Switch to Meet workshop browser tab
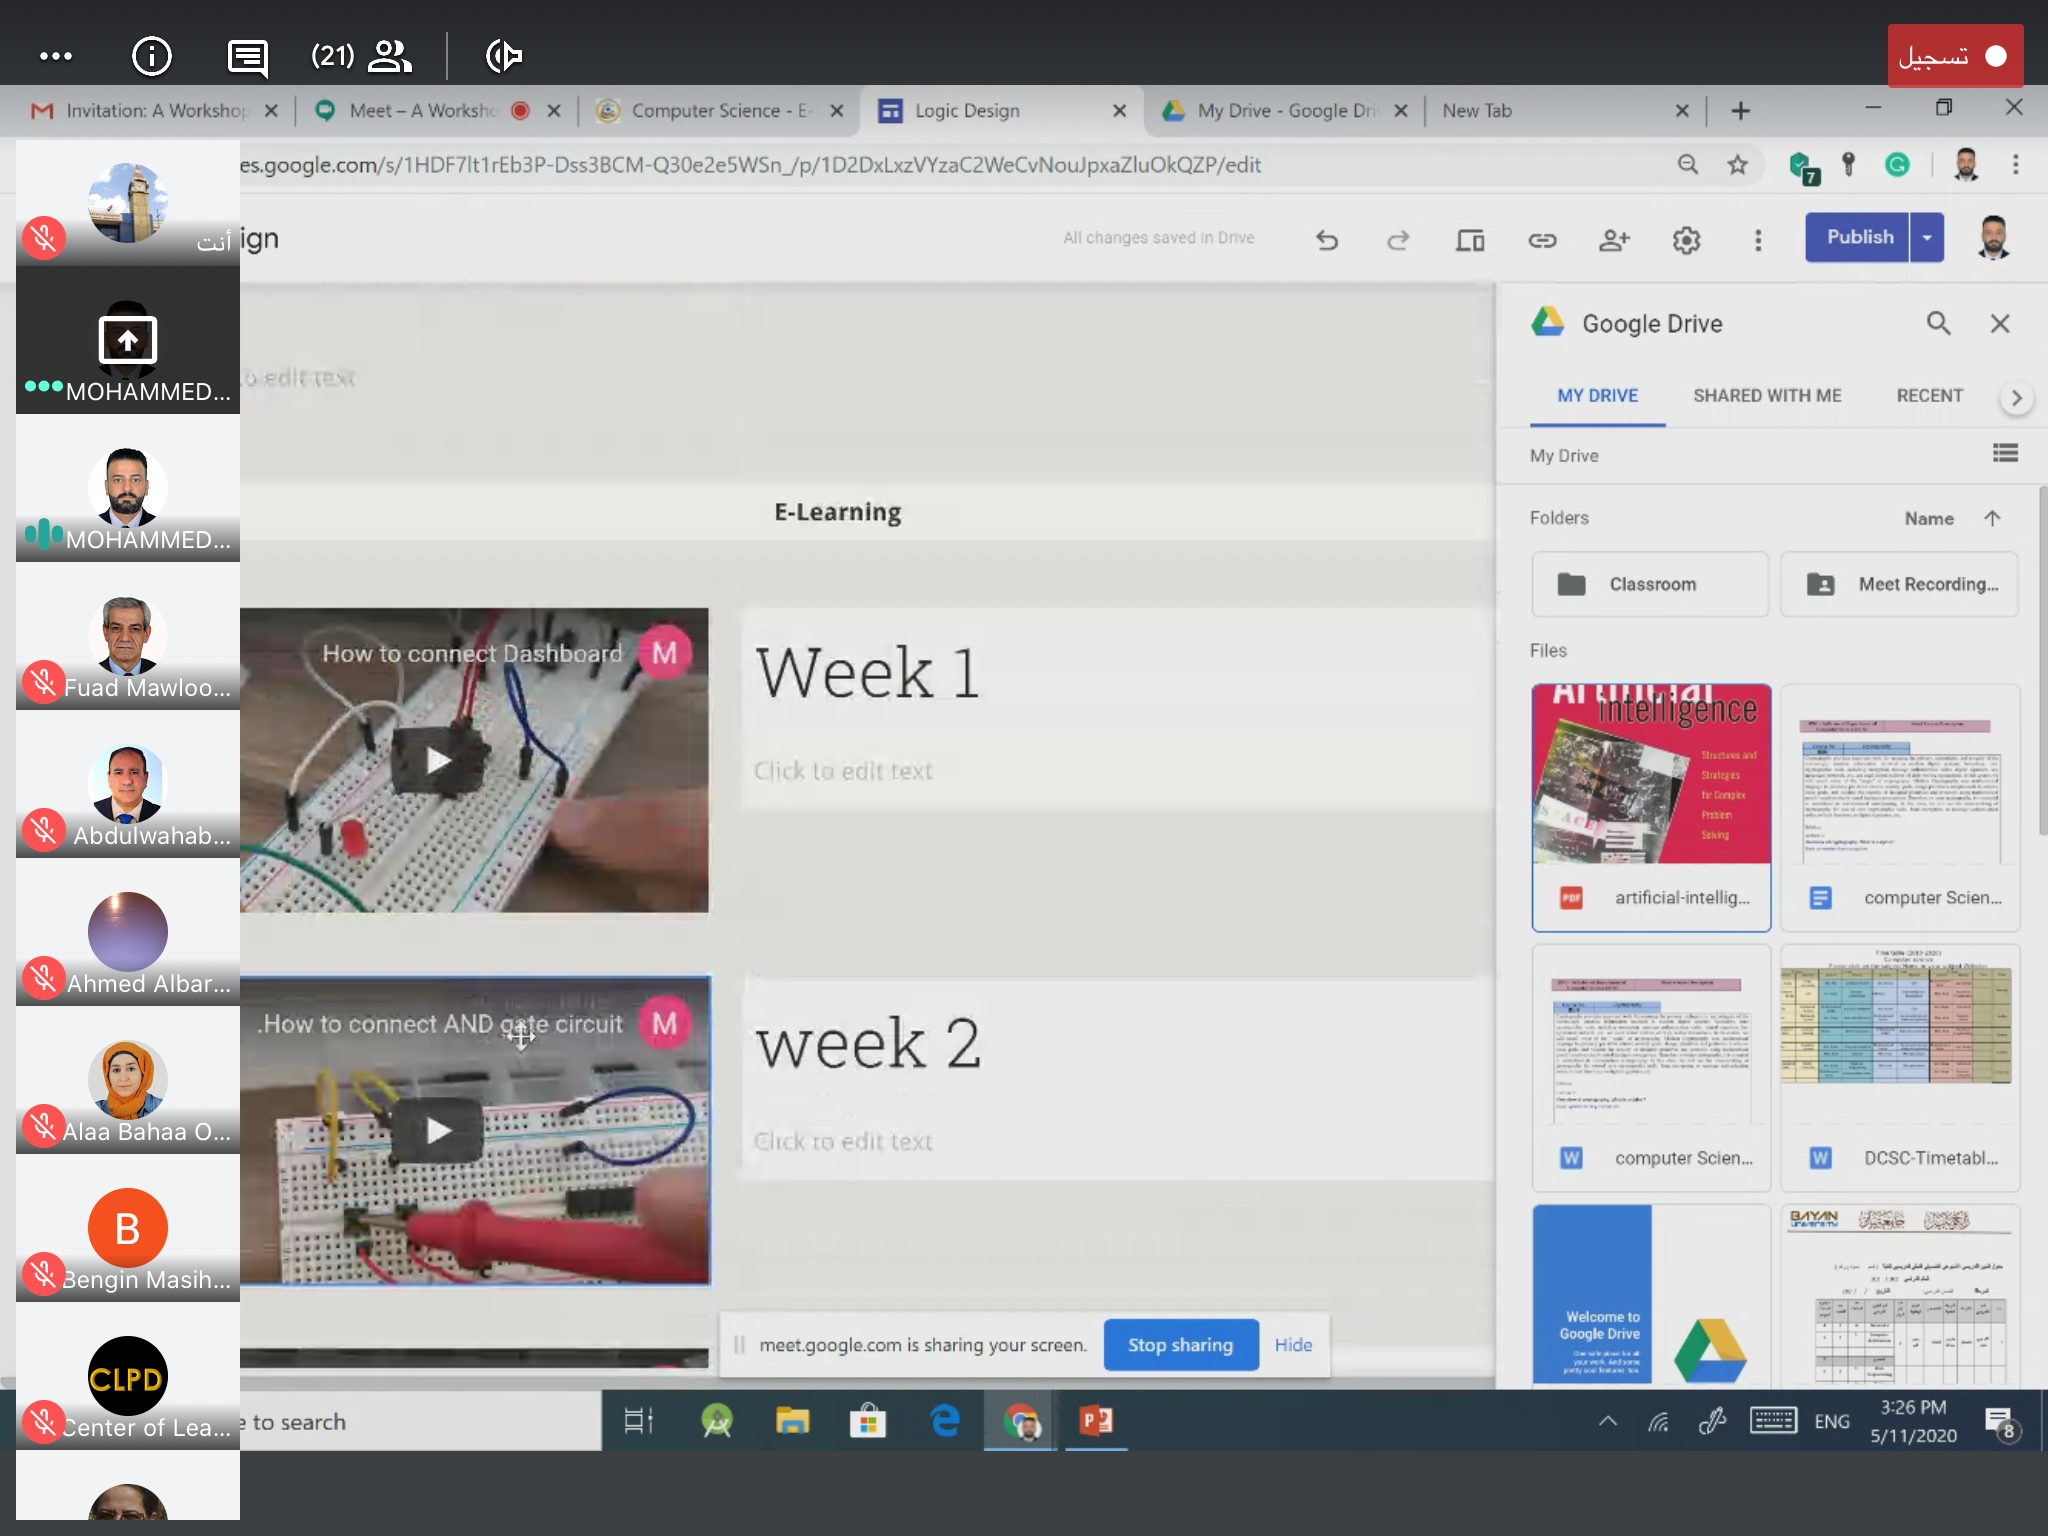This screenshot has width=2048, height=1536. [x=436, y=111]
